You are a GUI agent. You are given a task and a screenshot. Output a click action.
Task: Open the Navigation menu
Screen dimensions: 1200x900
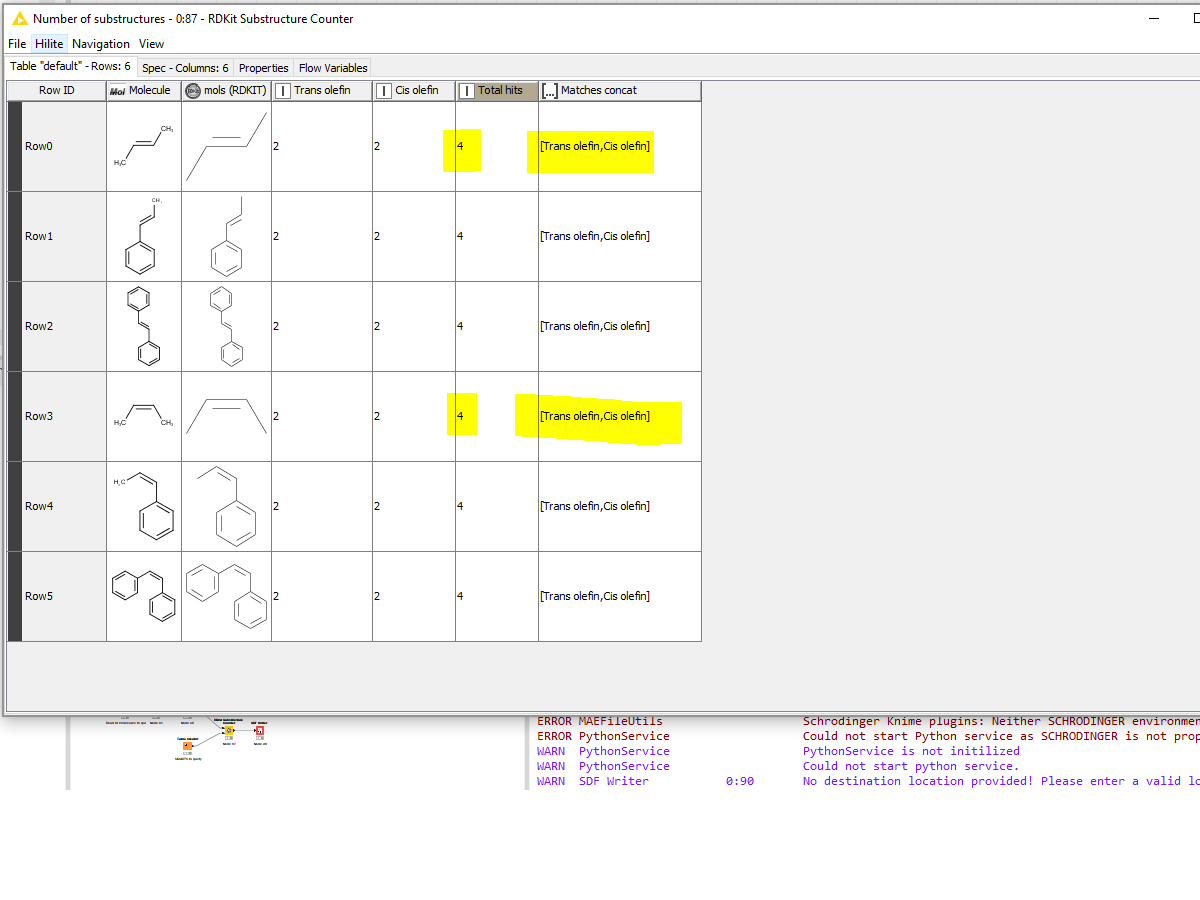(101, 44)
